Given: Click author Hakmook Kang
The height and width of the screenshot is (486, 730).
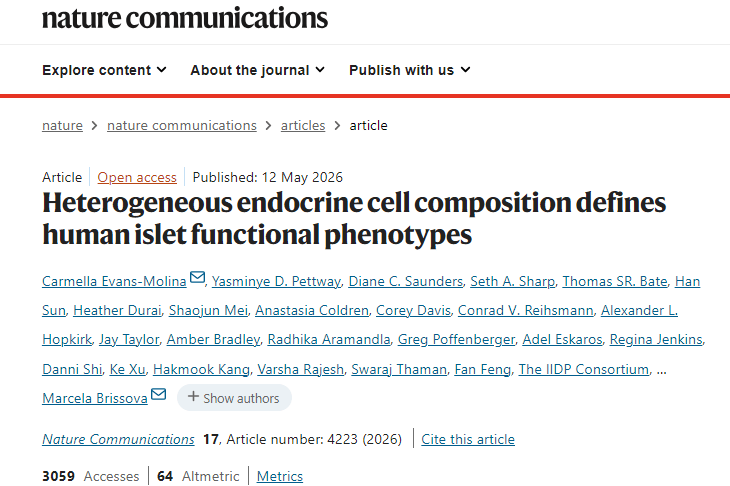Looking at the screenshot, I should tap(201, 370).
